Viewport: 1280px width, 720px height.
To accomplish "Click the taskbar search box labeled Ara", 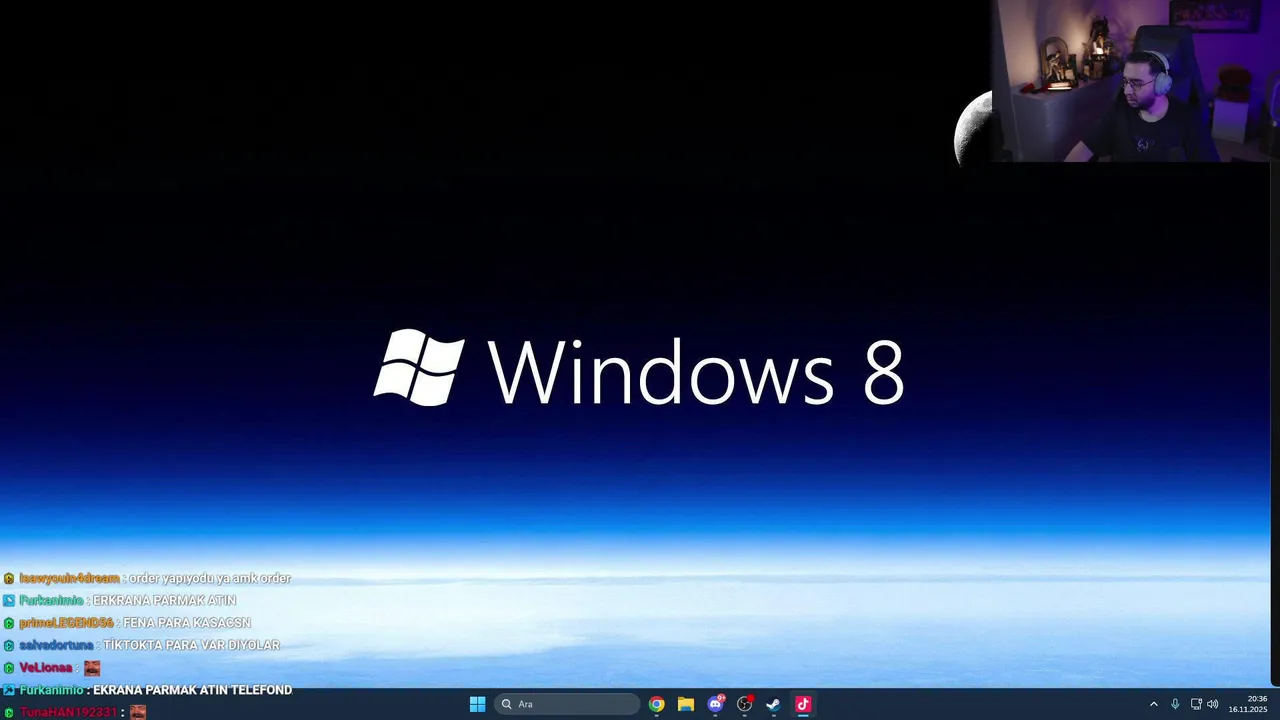I will point(567,704).
